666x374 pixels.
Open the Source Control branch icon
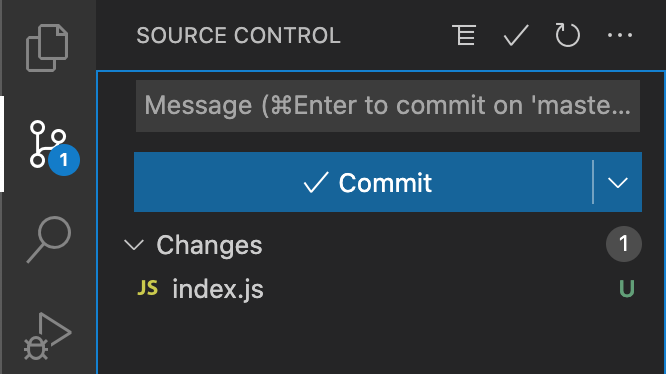(x=48, y=144)
